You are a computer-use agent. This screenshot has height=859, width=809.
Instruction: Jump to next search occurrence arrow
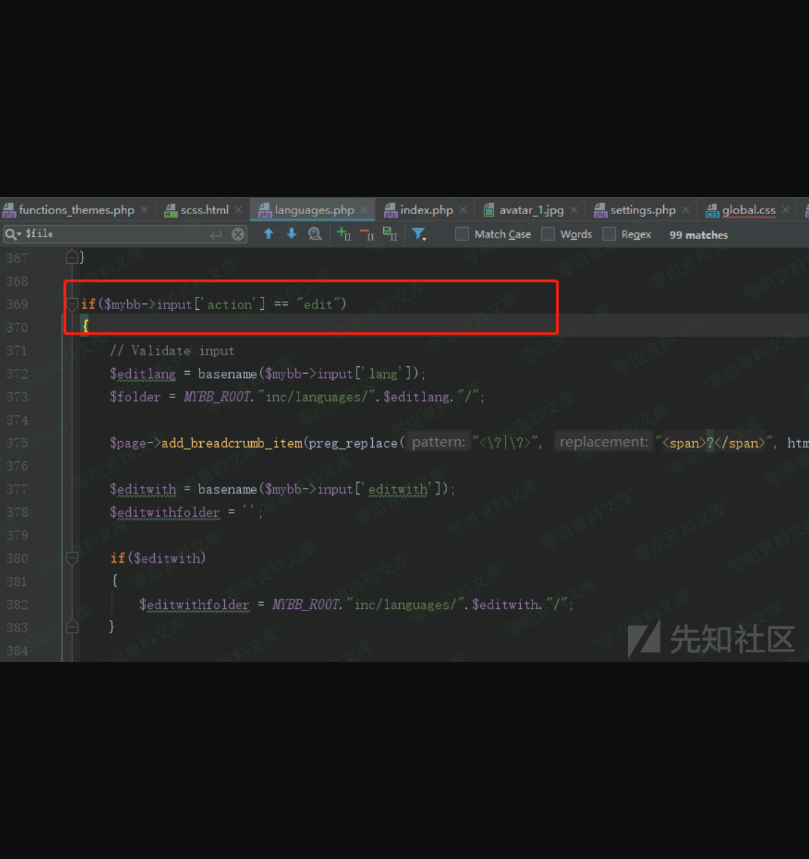[291, 234]
